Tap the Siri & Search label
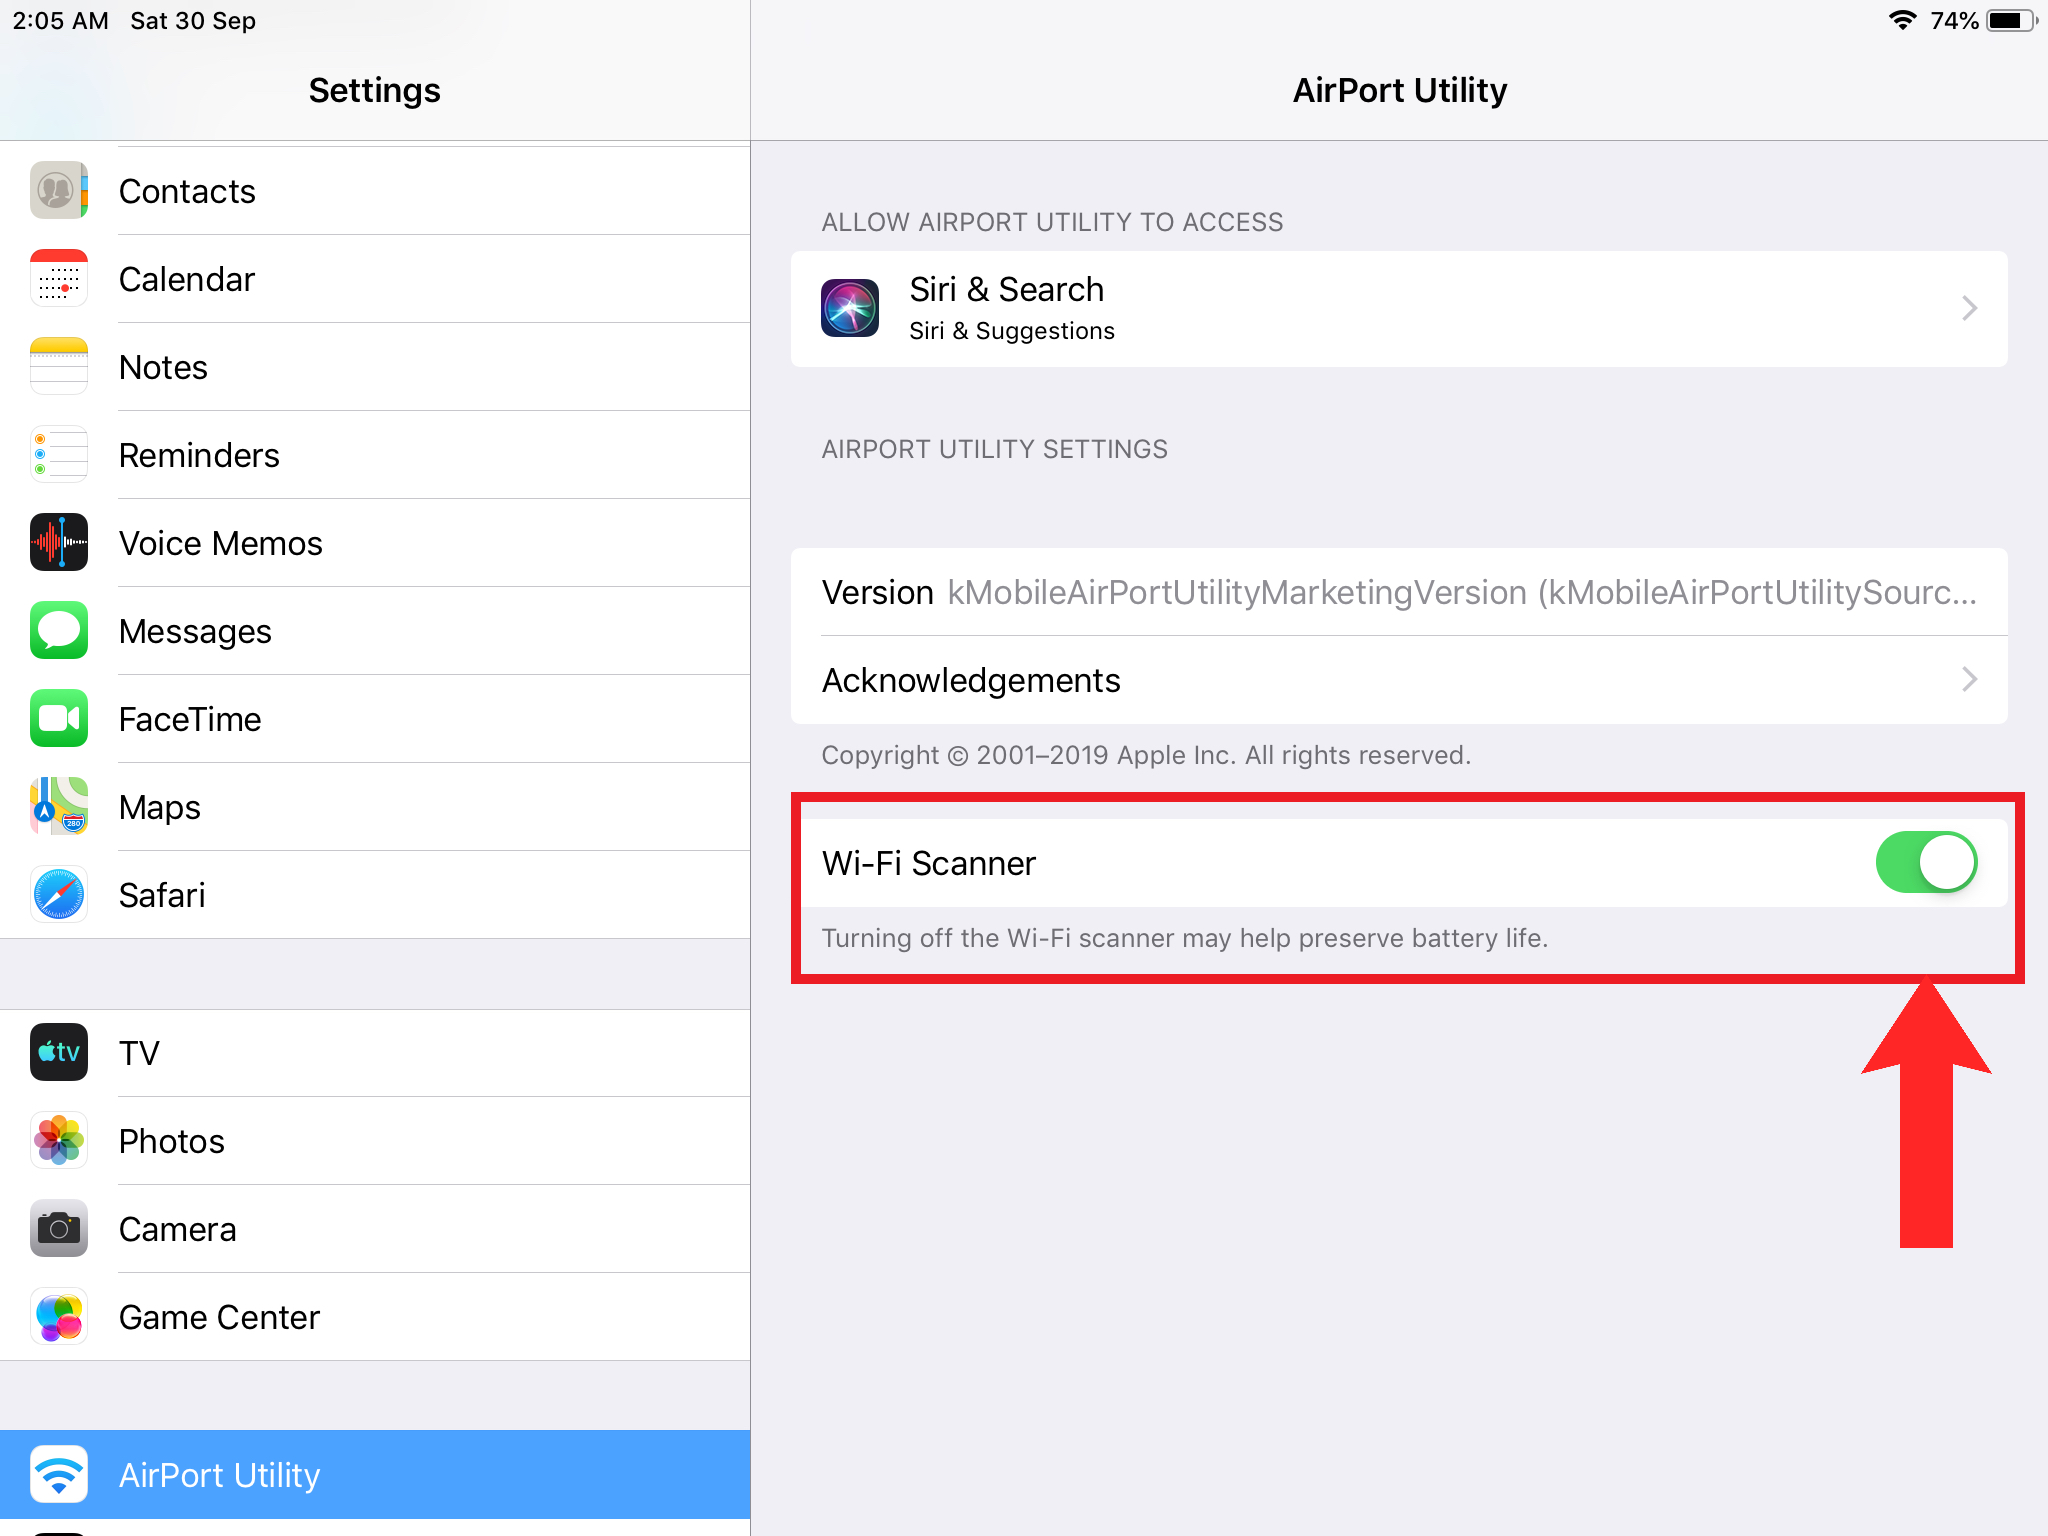The width and height of the screenshot is (2048, 1536). click(1006, 290)
